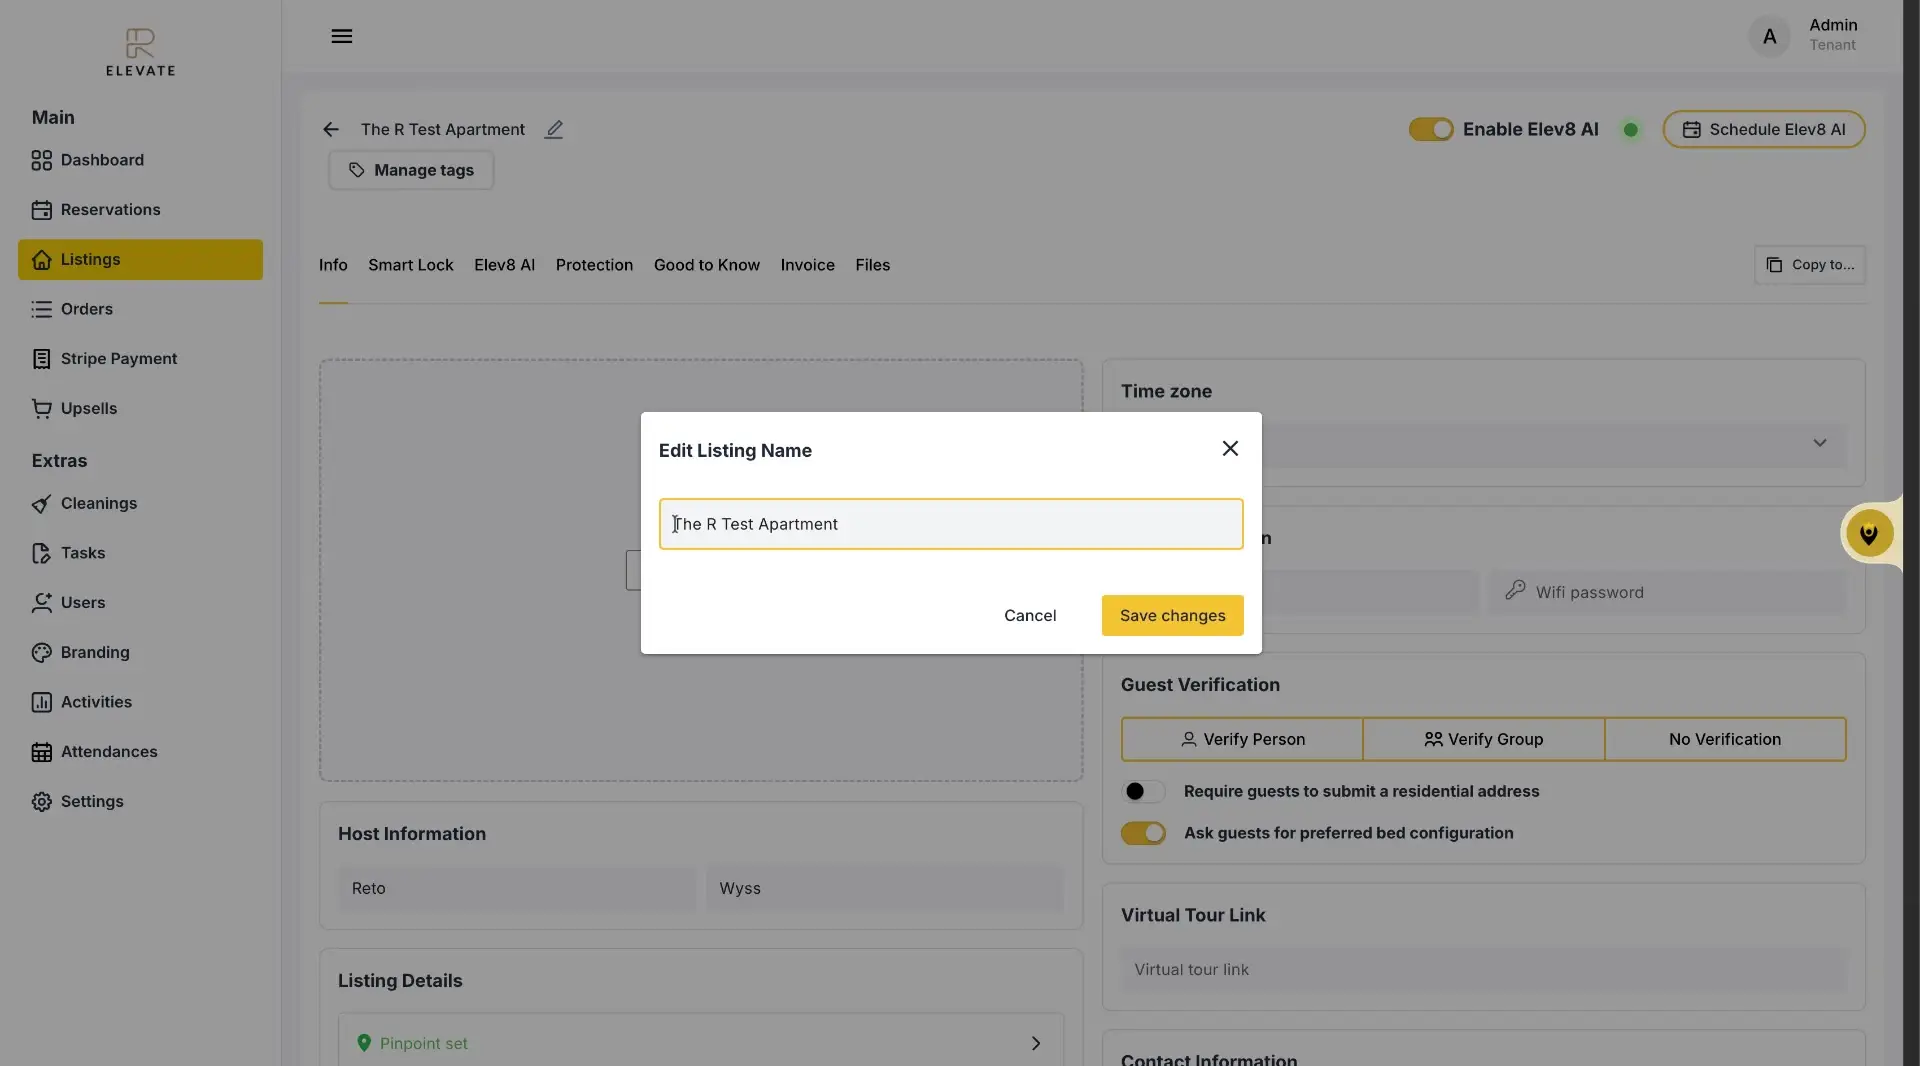Select the Verify Group option
Screen dimensions: 1920x1066
coord(1484,739)
